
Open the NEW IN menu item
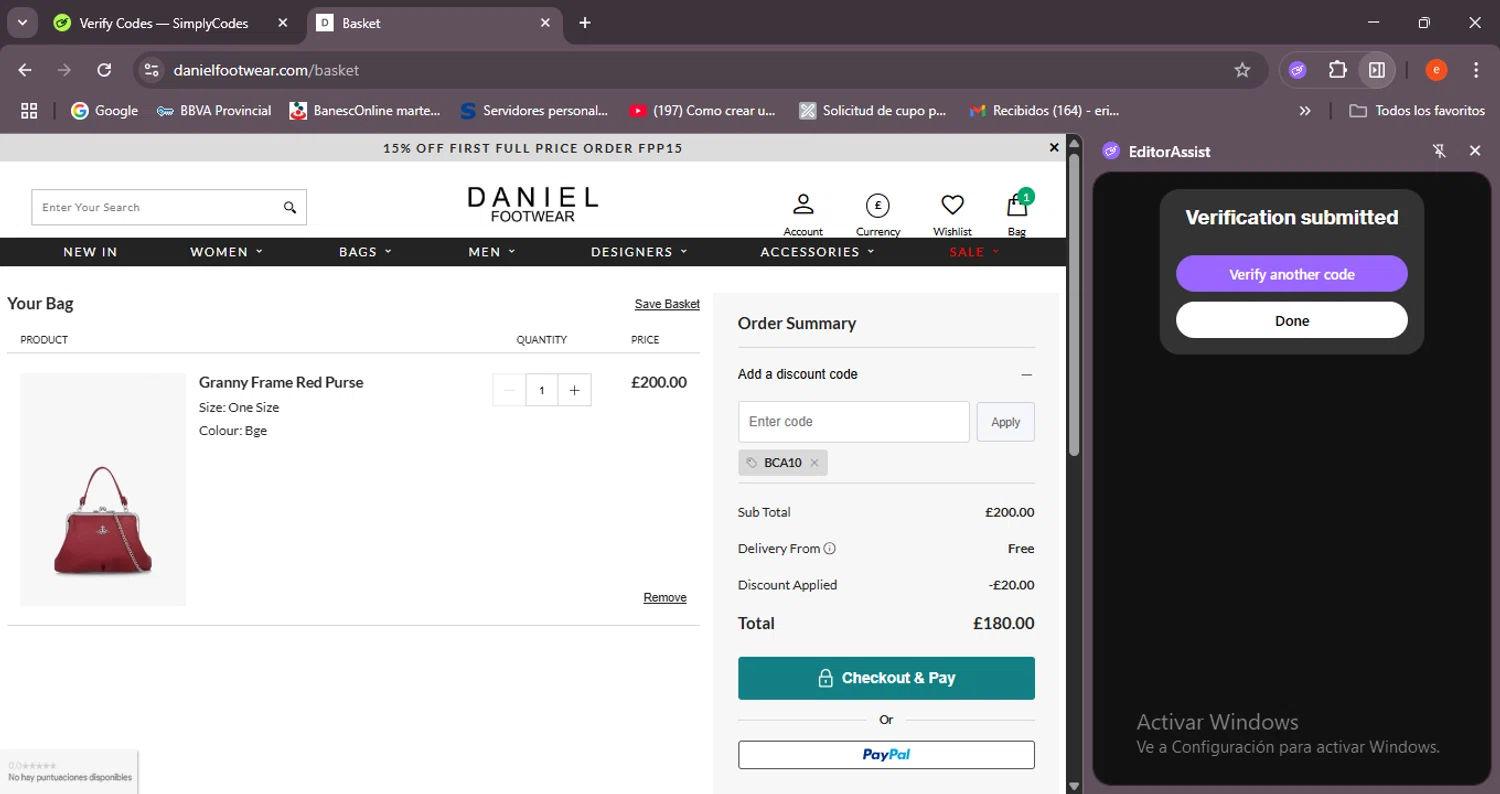click(x=90, y=252)
